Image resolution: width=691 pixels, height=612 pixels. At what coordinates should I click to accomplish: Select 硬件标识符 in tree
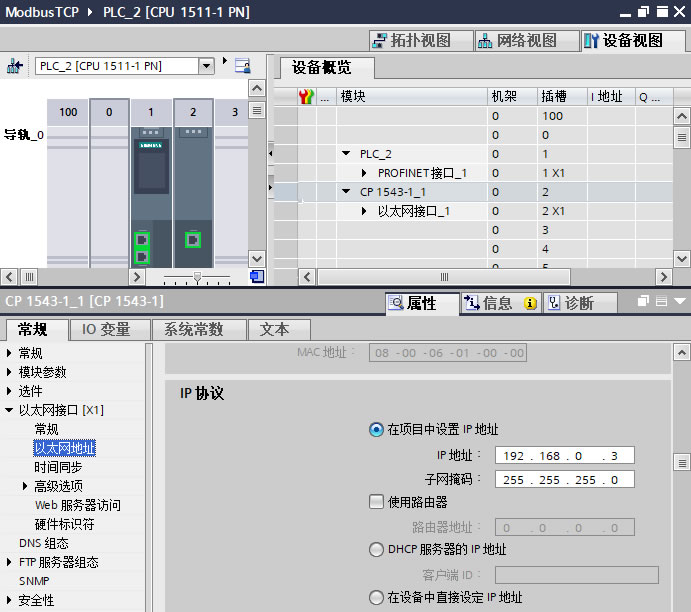click(x=64, y=524)
